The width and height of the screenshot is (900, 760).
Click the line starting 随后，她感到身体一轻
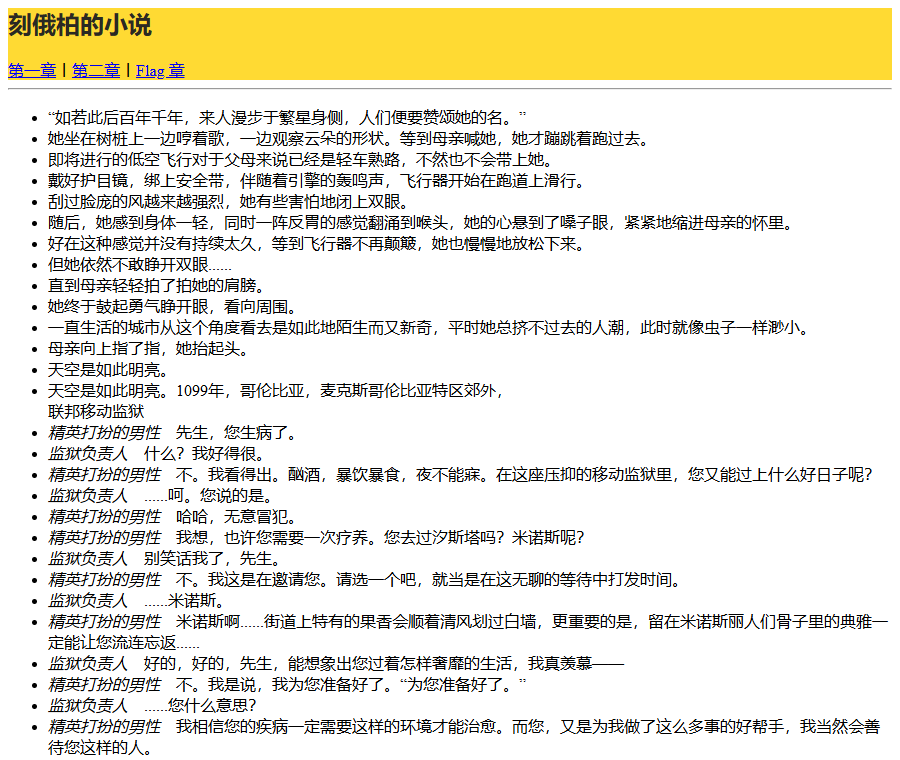[x=420, y=223]
